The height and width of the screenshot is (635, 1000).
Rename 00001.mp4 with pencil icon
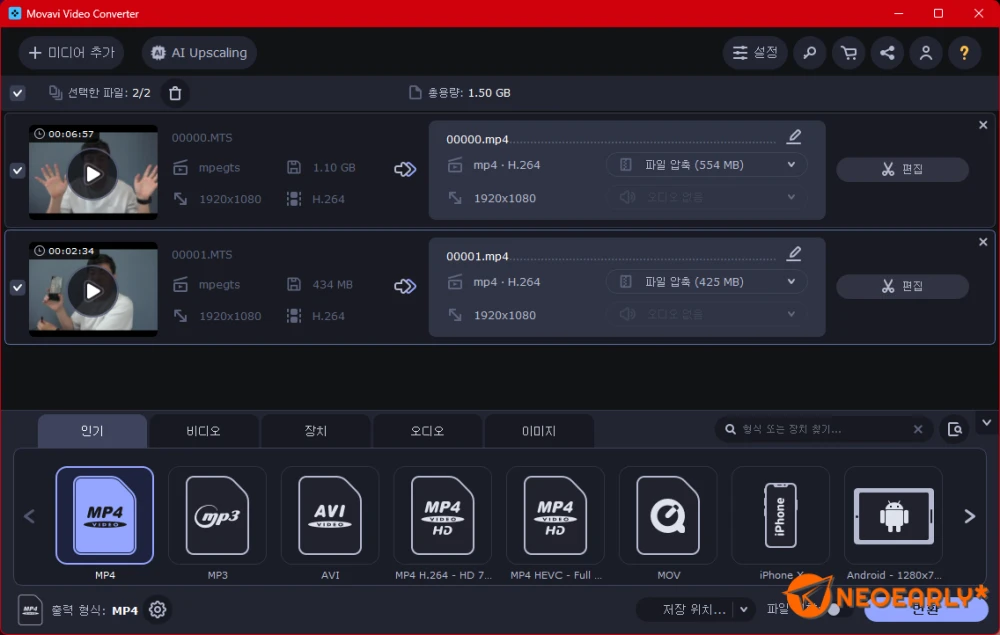[794, 254]
